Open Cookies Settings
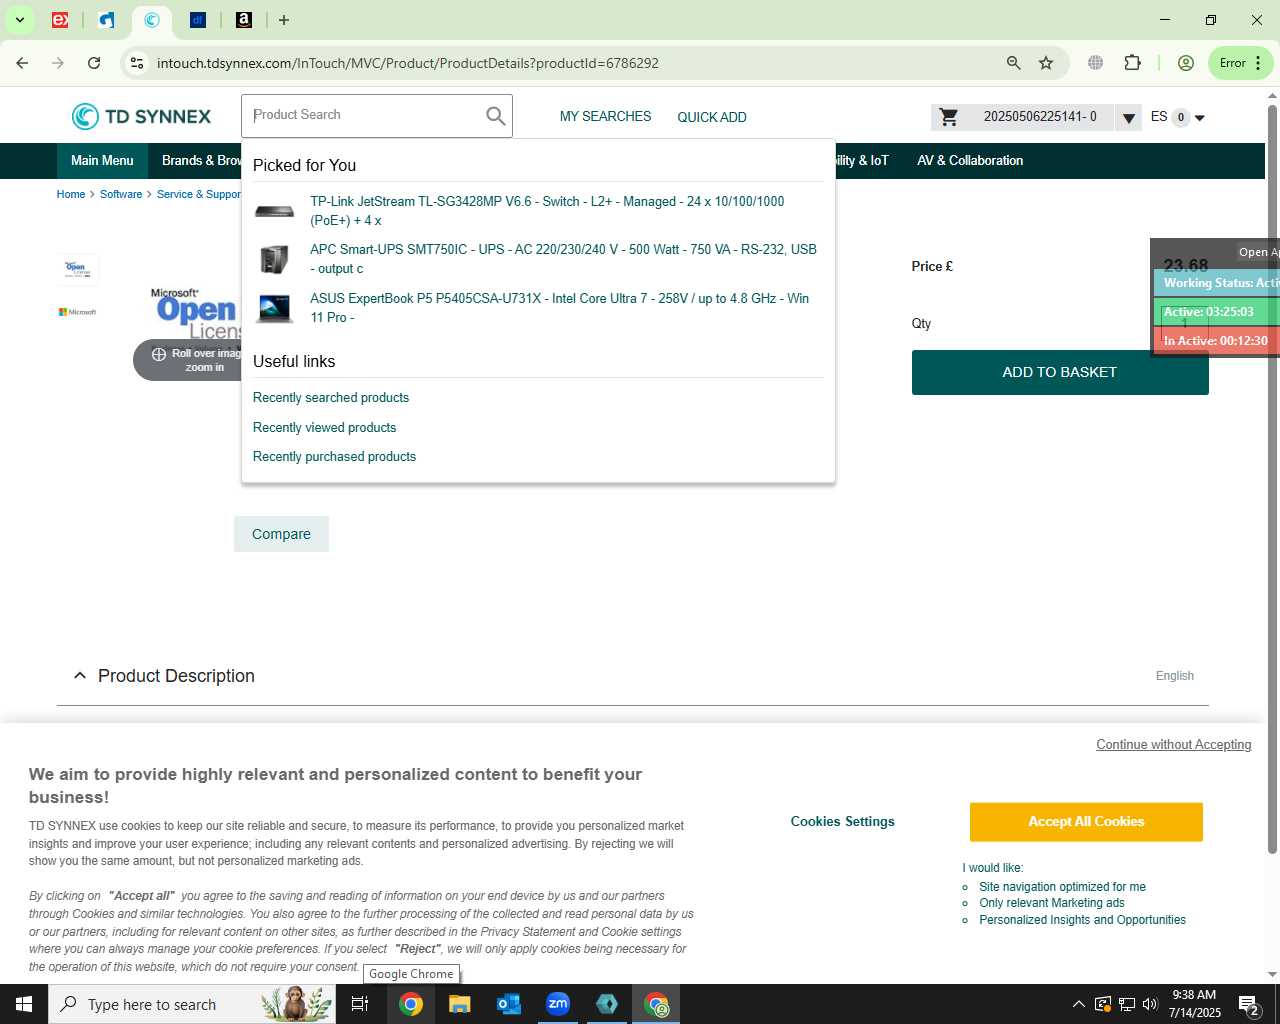 843,822
